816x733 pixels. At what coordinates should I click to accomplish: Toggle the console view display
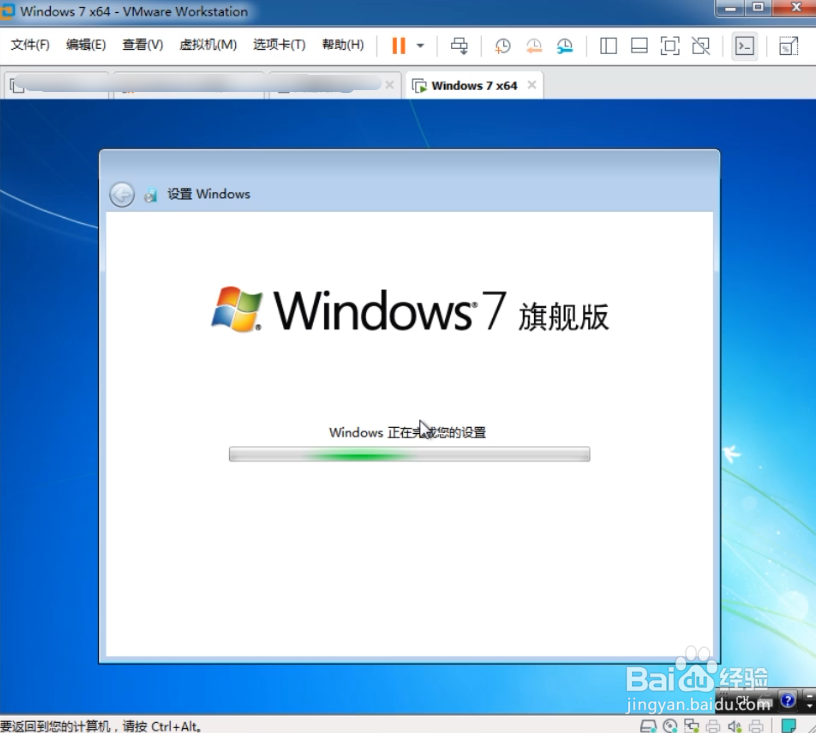[x=744, y=46]
